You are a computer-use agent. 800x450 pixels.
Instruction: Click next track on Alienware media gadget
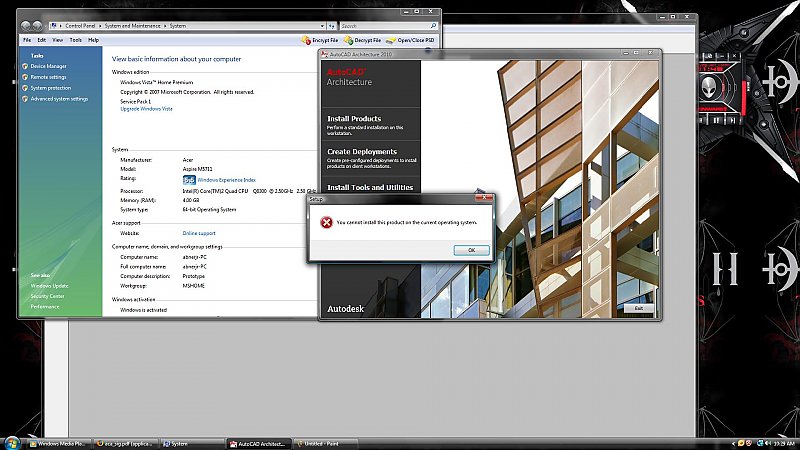[x=732, y=120]
